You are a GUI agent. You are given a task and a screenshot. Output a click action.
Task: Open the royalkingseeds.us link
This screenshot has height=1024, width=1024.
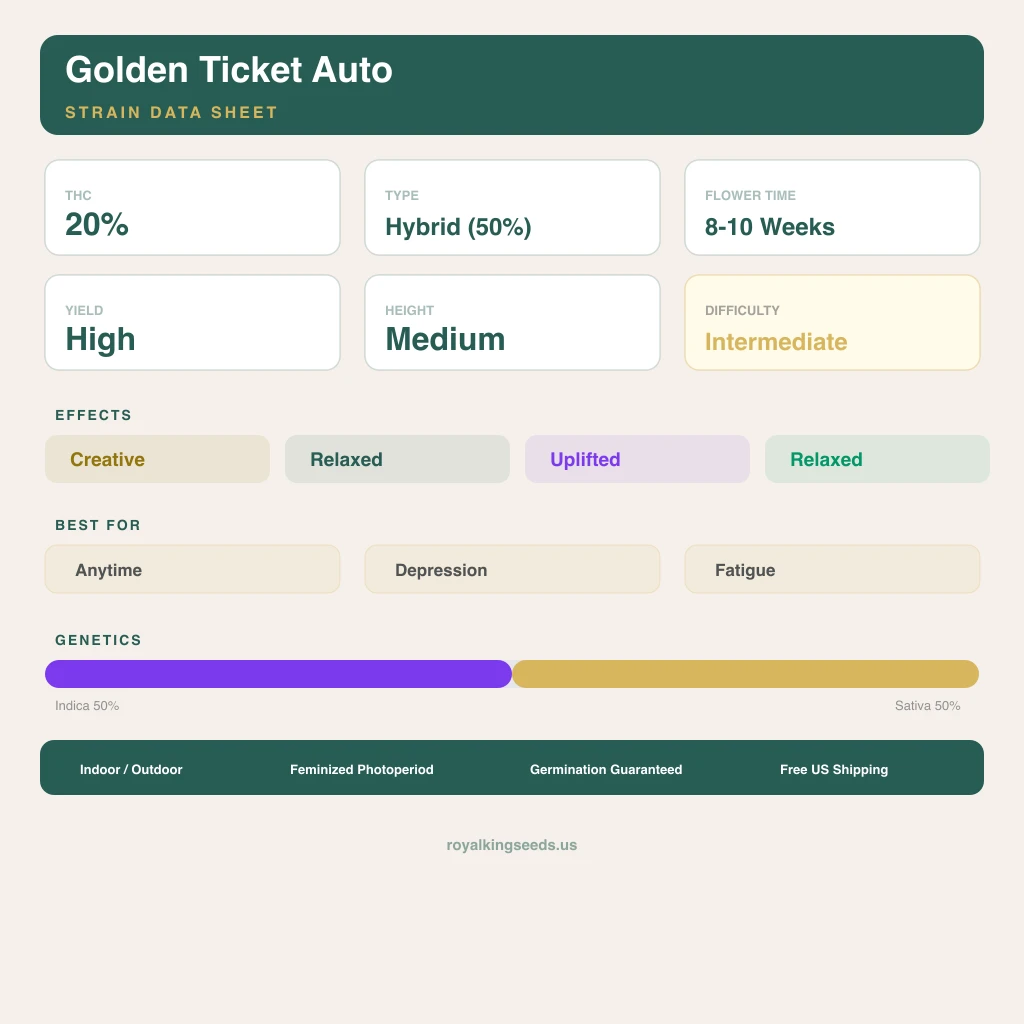[x=512, y=845]
